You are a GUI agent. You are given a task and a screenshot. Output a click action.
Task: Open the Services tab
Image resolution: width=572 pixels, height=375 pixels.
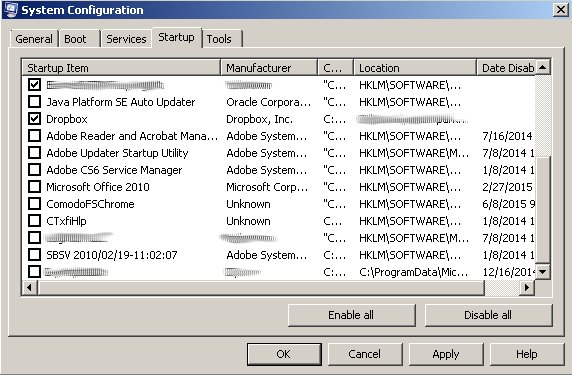pos(126,39)
